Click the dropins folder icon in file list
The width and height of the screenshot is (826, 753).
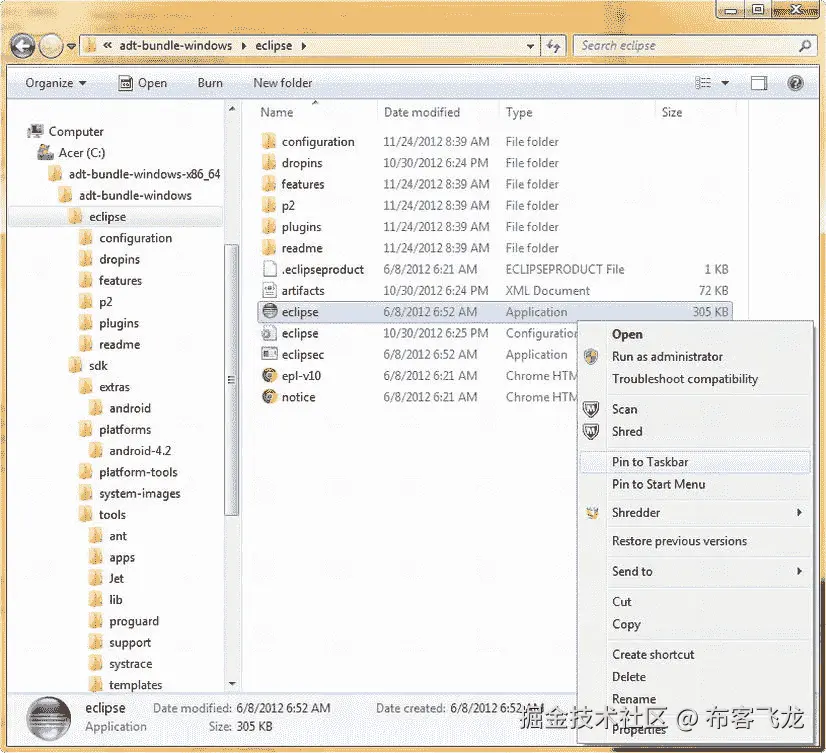click(269, 162)
